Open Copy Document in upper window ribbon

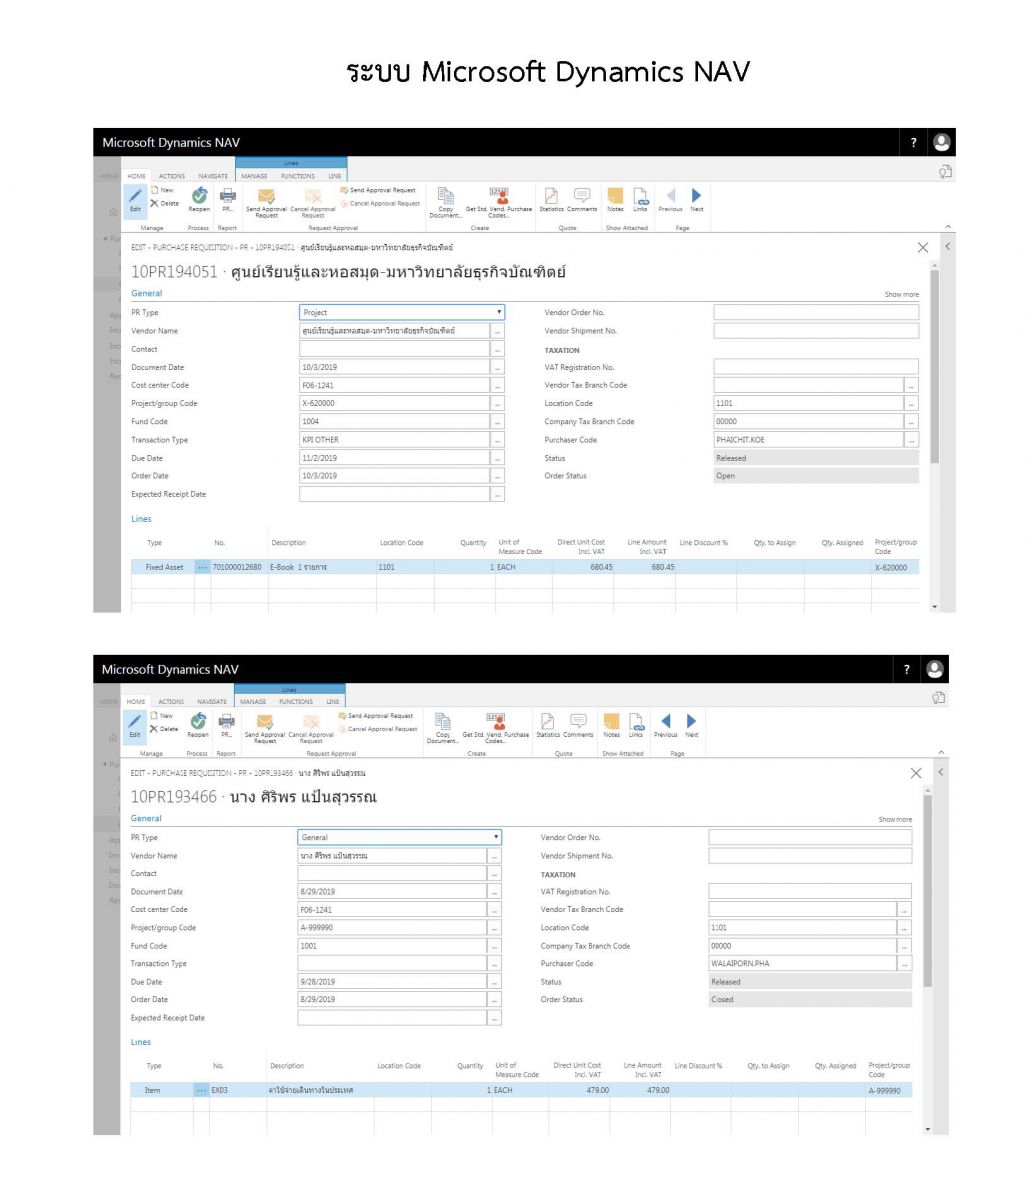(446, 202)
